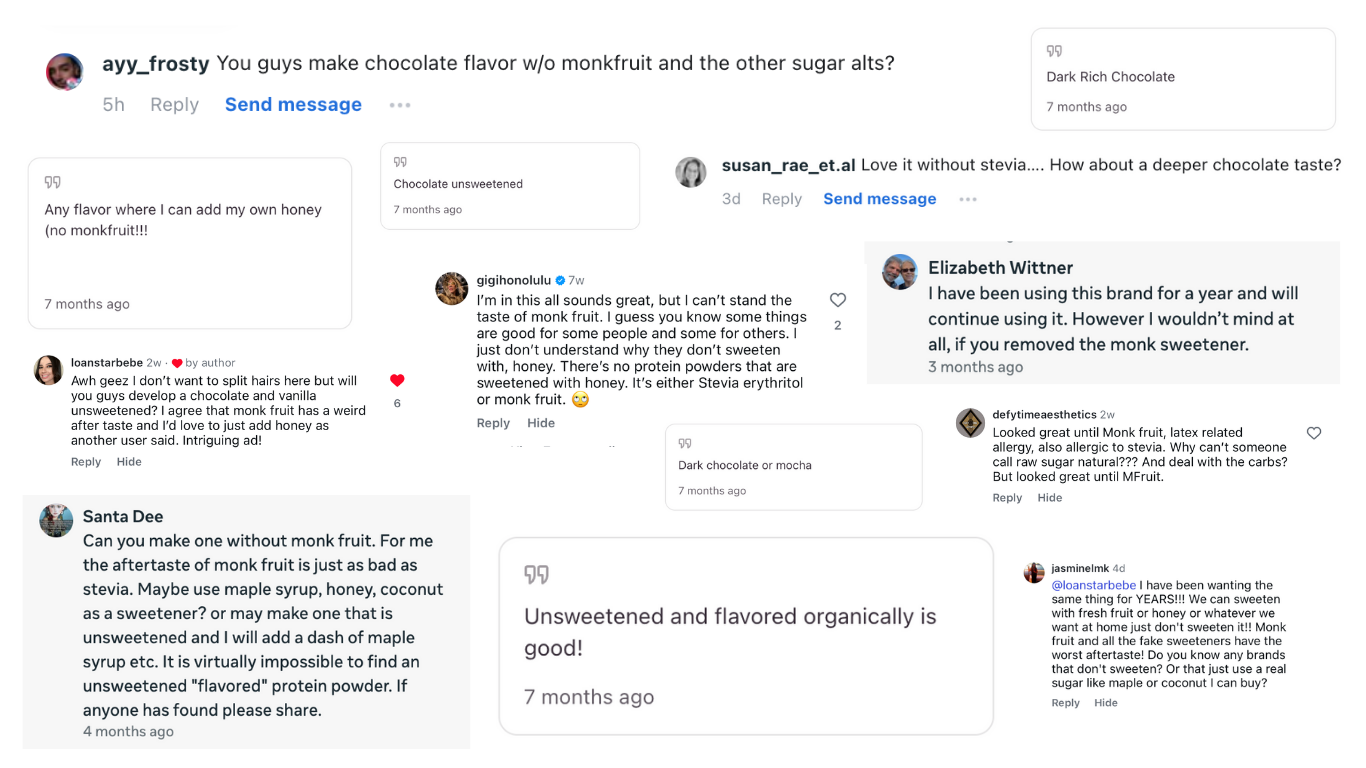Send message to susan_rae_et.al
1366x768 pixels.
pyautogui.click(x=879, y=199)
